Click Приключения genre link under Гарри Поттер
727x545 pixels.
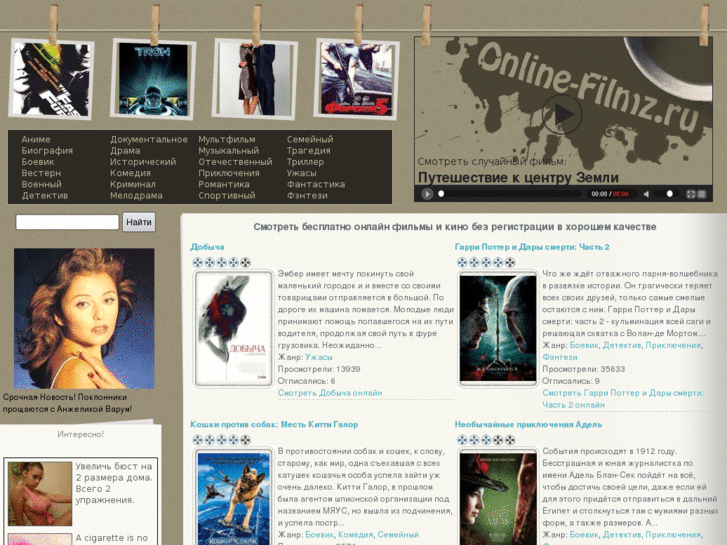pyautogui.click(x=673, y=345)
